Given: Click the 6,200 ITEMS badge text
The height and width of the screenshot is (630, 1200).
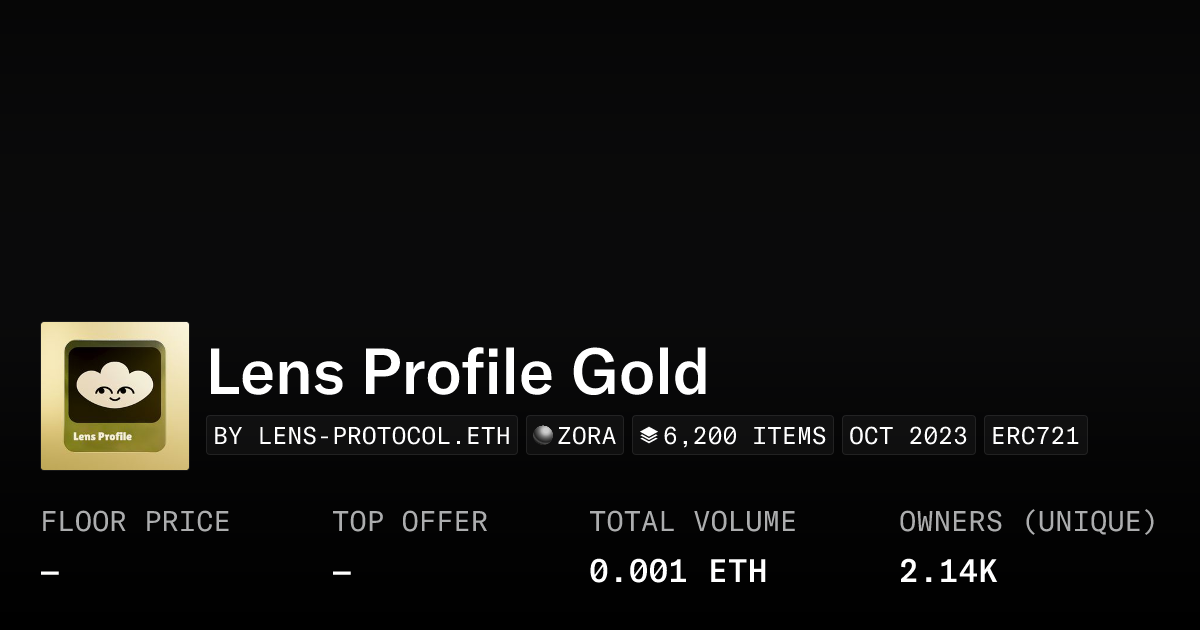Looking at the screenshot, I should tap(744, 436).
